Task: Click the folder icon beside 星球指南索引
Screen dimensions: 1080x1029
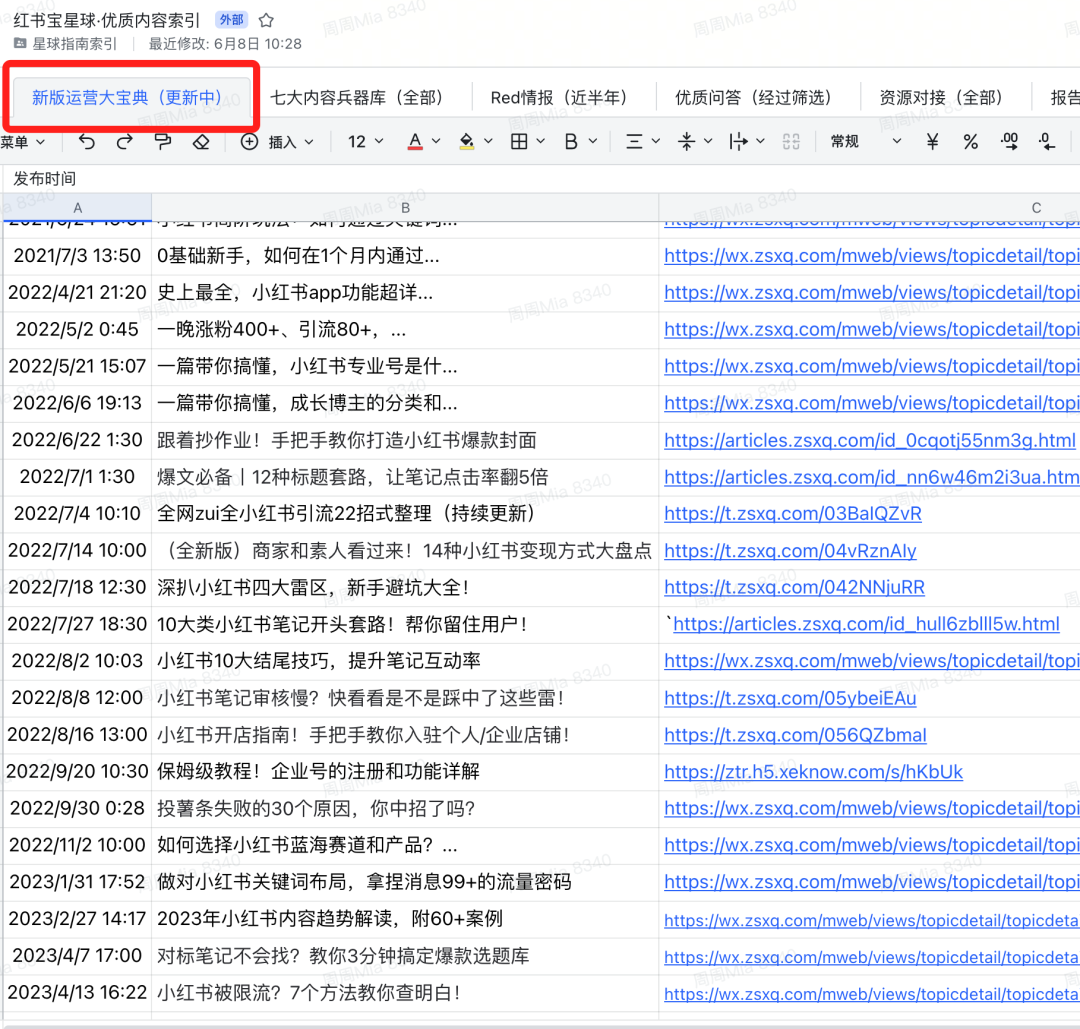Action: click(20, 43)
